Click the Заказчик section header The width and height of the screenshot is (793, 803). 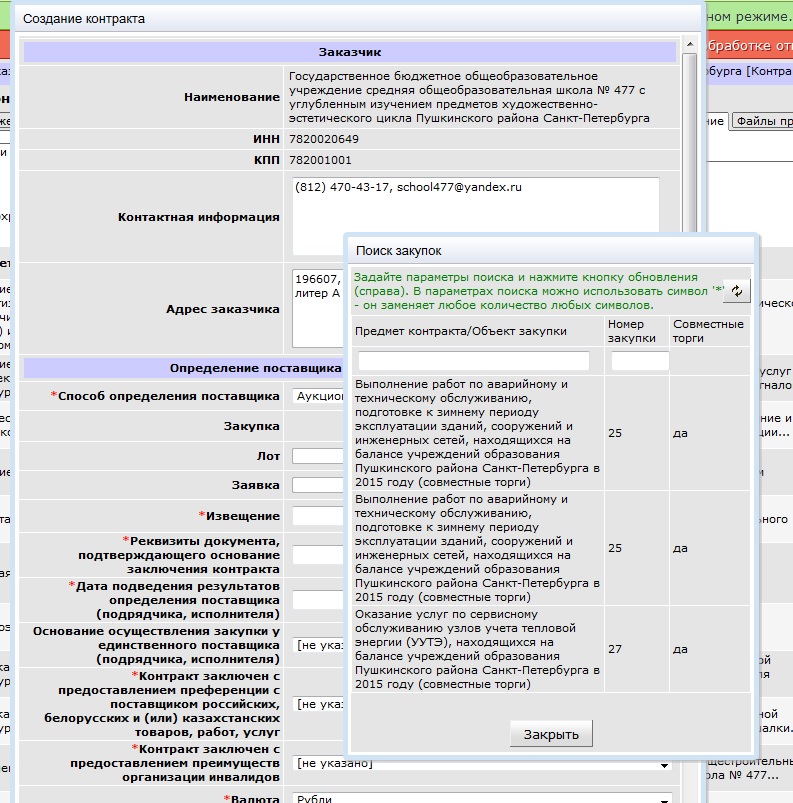(350, 52)
